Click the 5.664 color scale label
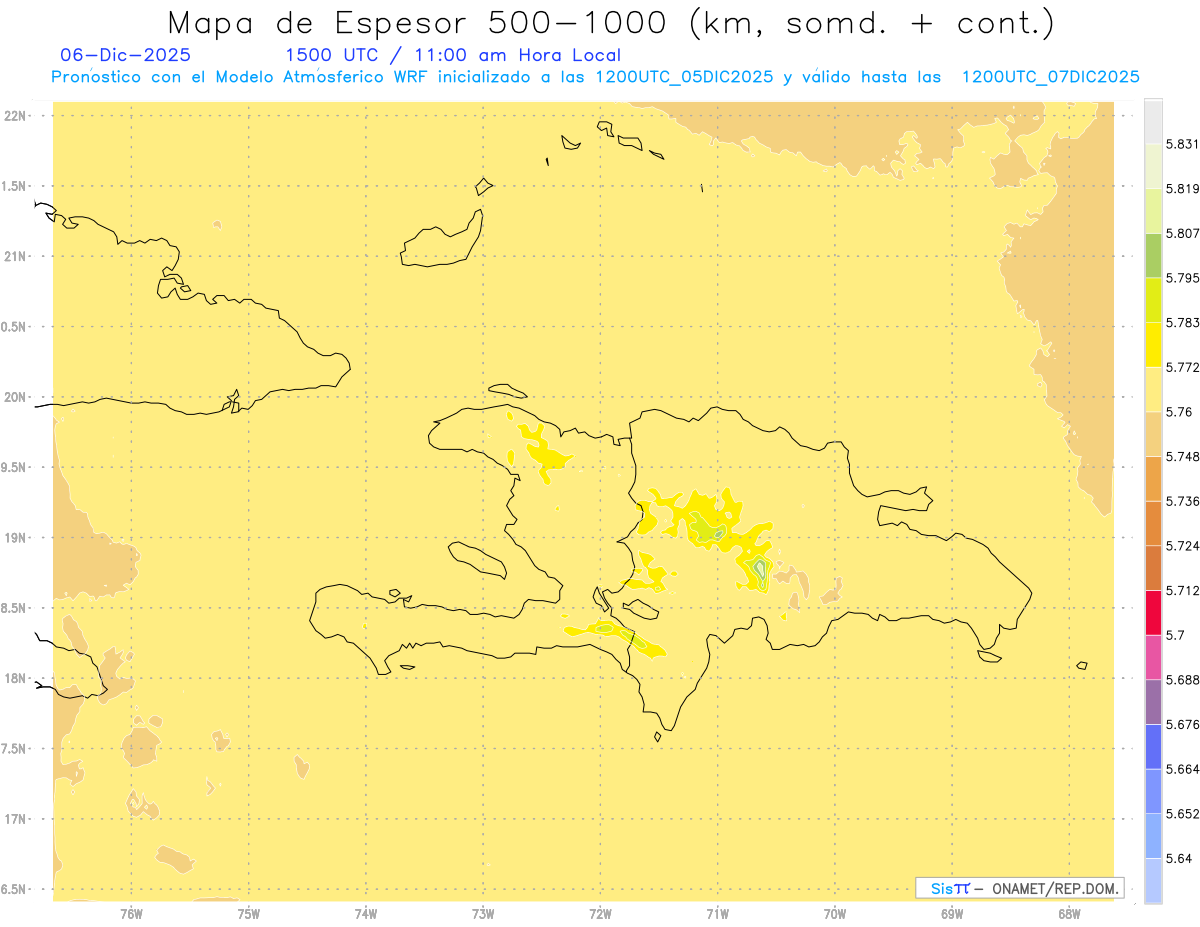The height and width of the screenshot is (927, 1200). pos(1182,769)
